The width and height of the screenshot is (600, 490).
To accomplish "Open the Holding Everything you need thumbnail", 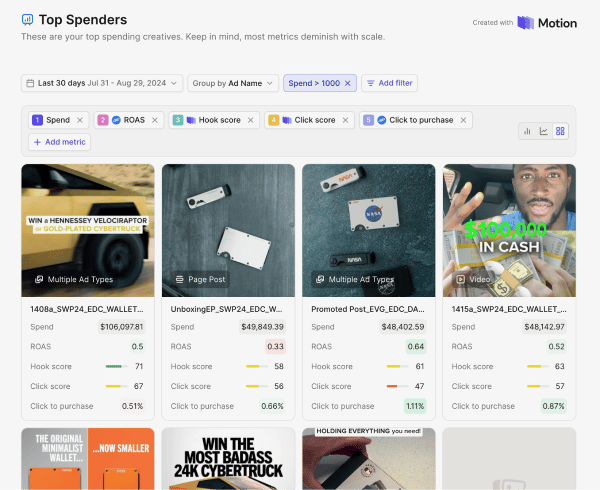I will click(x=369, y=459).
